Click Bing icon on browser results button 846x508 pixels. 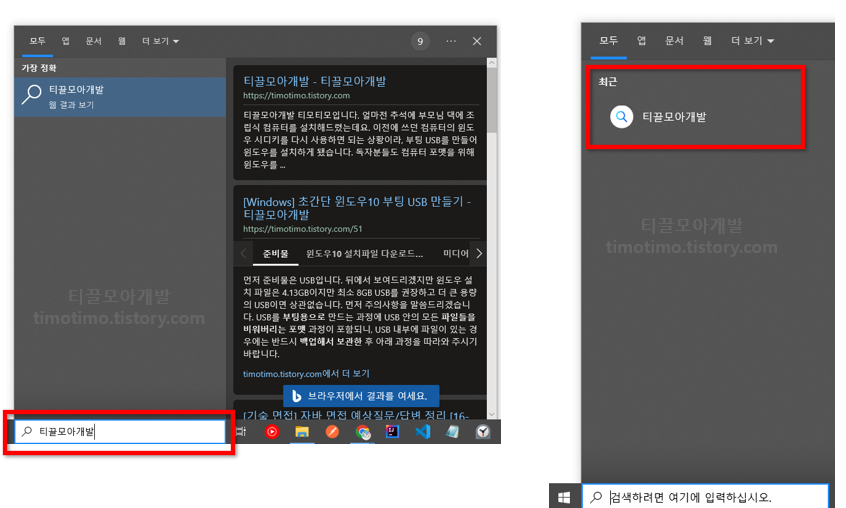(x=296, y=396)
